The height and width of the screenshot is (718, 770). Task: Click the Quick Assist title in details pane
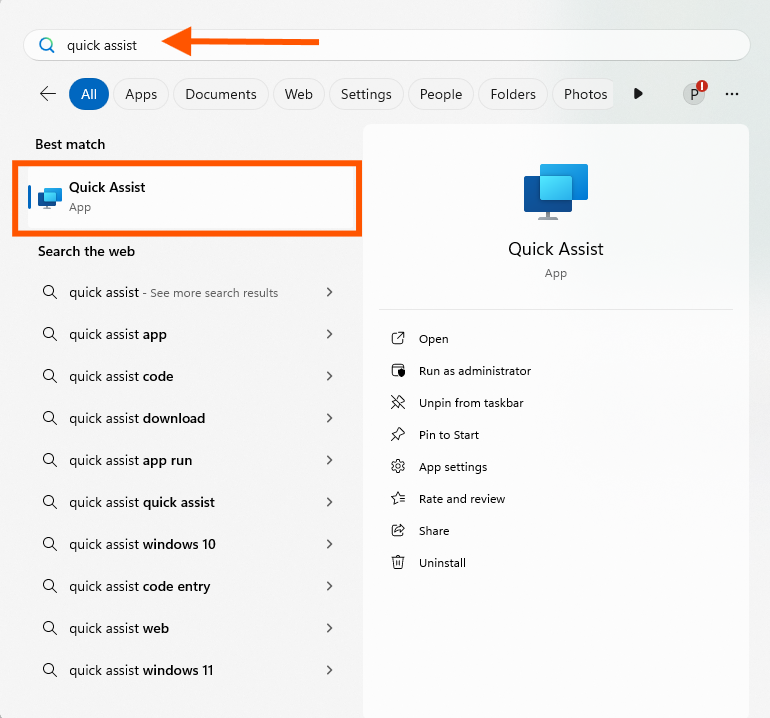555,249
